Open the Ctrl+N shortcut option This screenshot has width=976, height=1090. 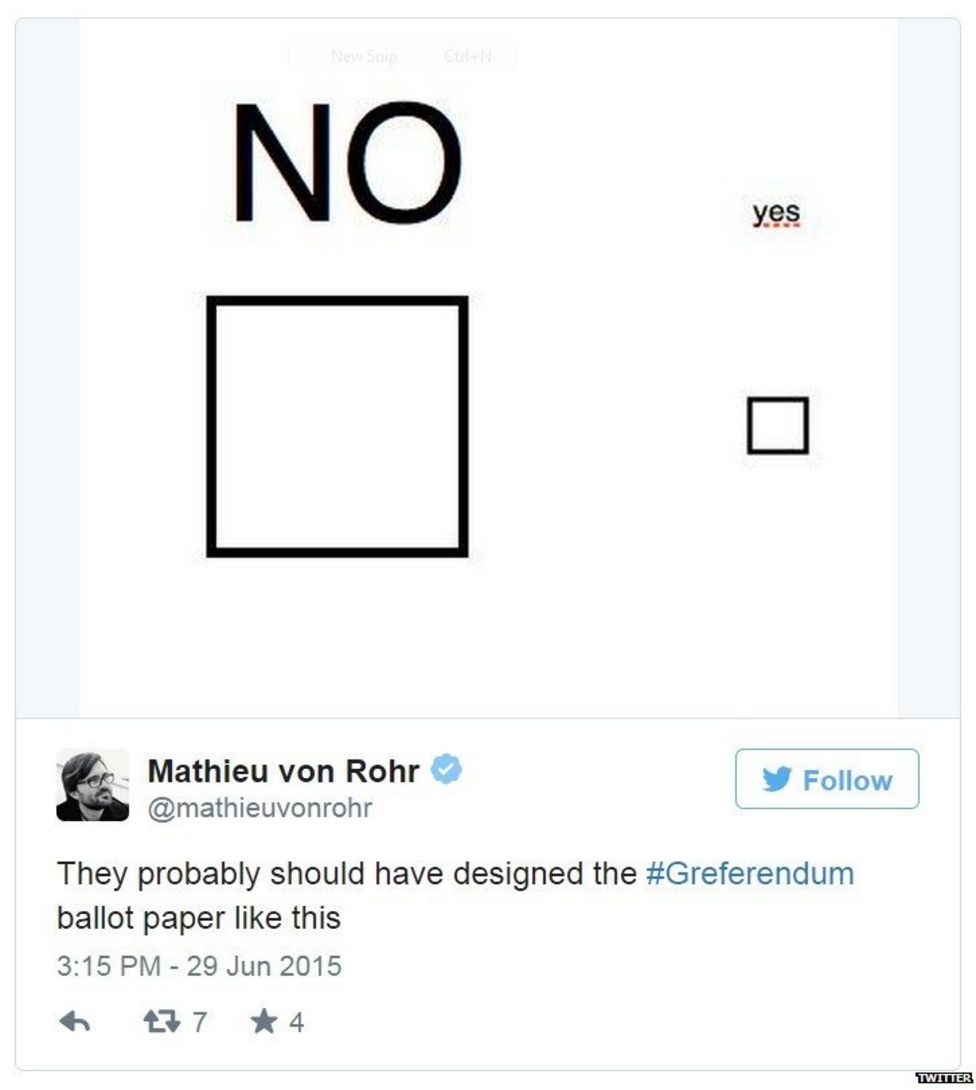click(466, 57)
